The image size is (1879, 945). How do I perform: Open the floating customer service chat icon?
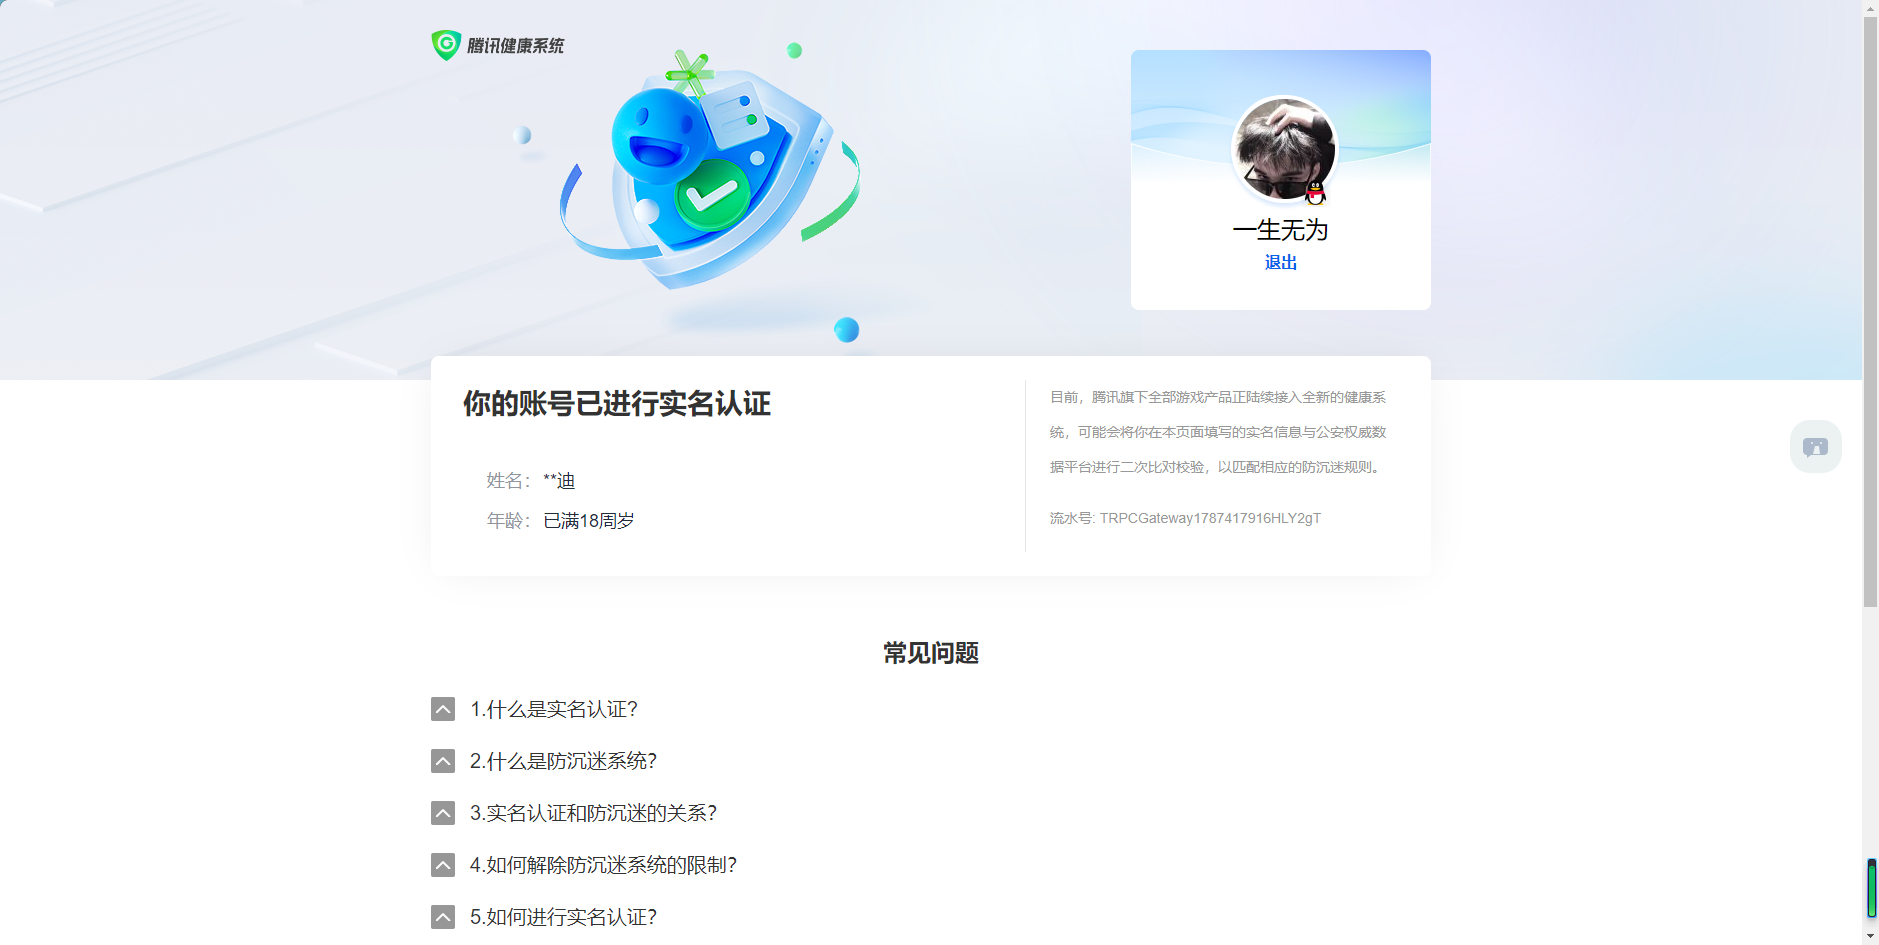click(1815, 446)
